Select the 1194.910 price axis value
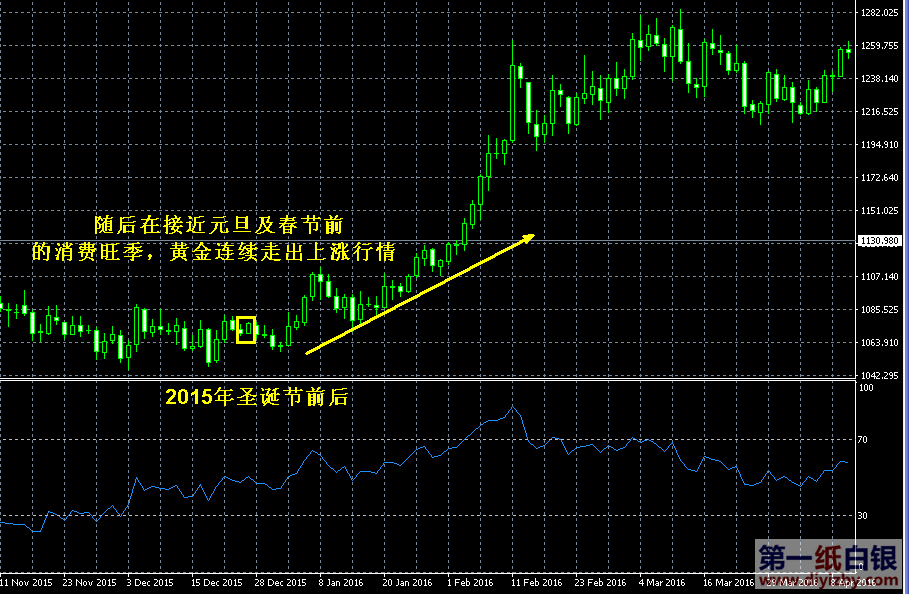 [880, 145]
